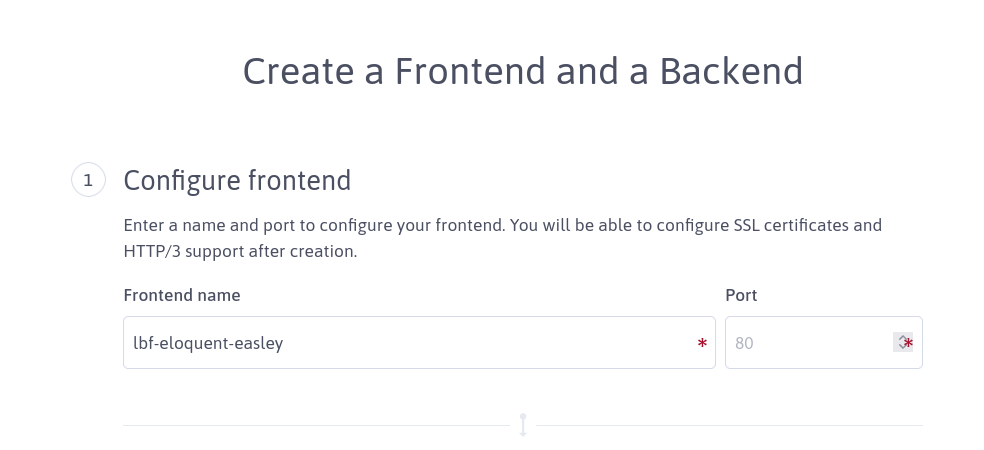Click the "80" placeholder in Port field

(x=744, y=343)
